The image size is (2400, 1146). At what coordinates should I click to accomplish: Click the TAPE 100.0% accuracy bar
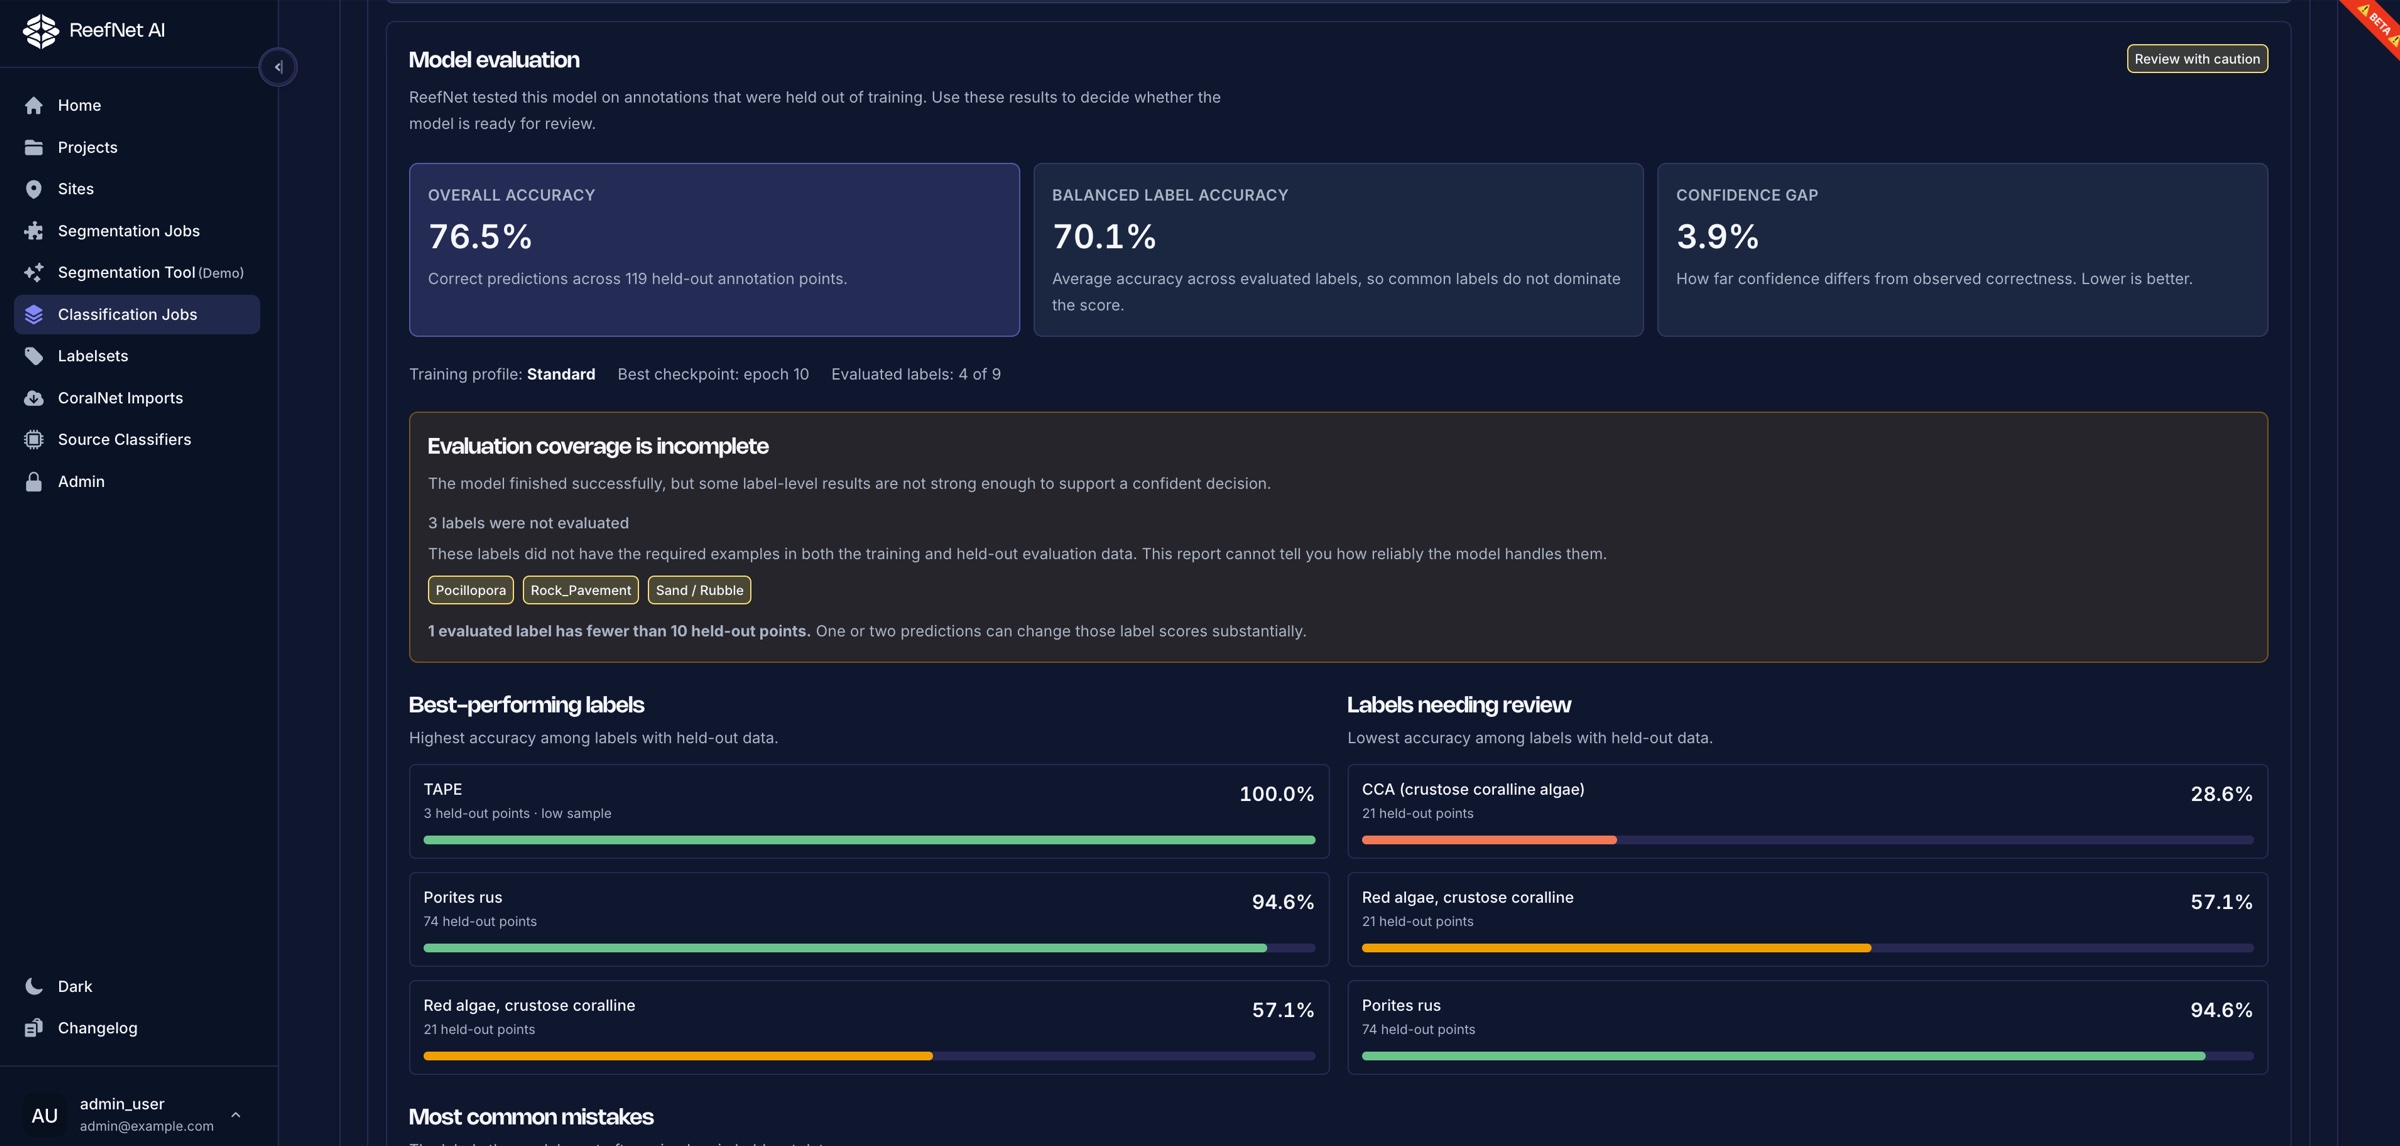coord(869,840)
